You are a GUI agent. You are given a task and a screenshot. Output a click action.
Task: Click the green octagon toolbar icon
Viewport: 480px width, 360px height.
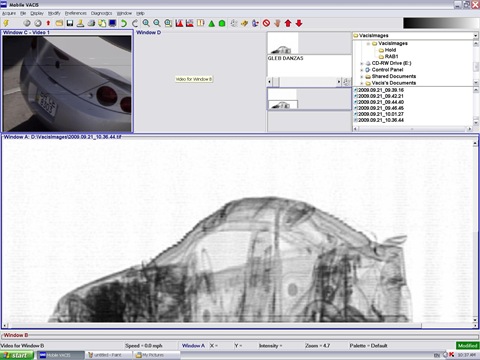pos(222,23)
